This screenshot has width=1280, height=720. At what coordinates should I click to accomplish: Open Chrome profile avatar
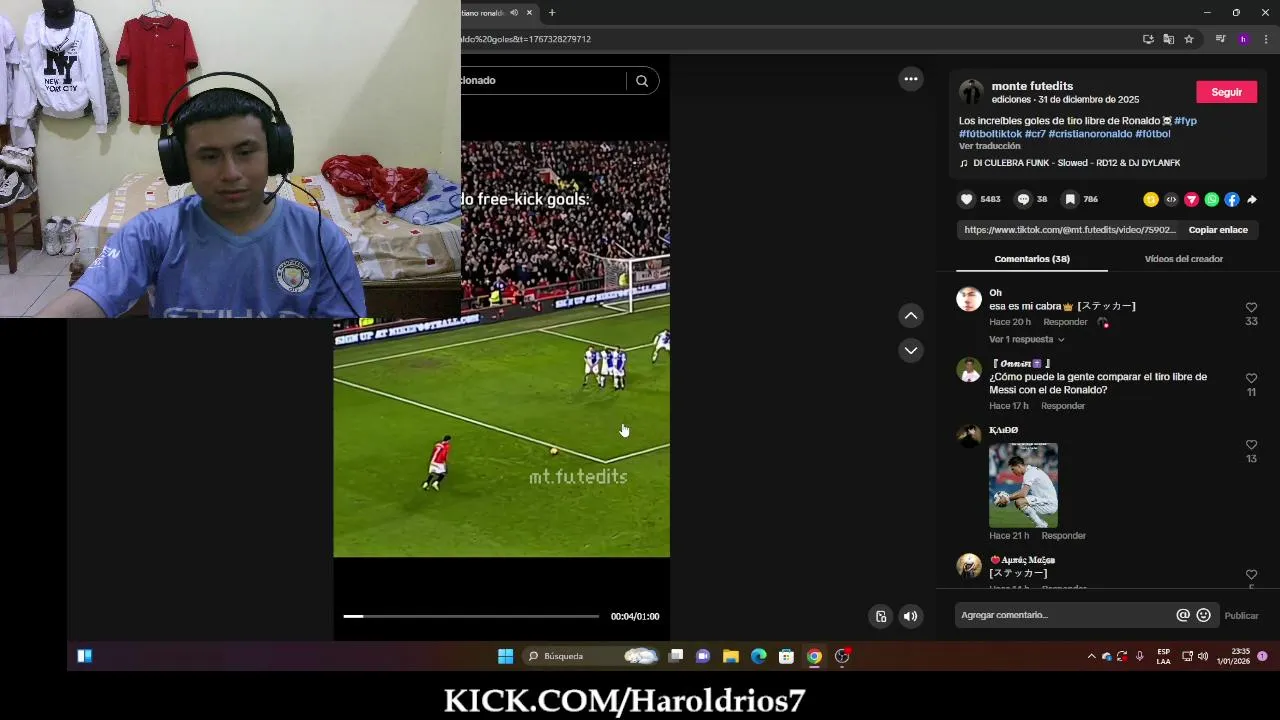click(x=1243, y=39)
